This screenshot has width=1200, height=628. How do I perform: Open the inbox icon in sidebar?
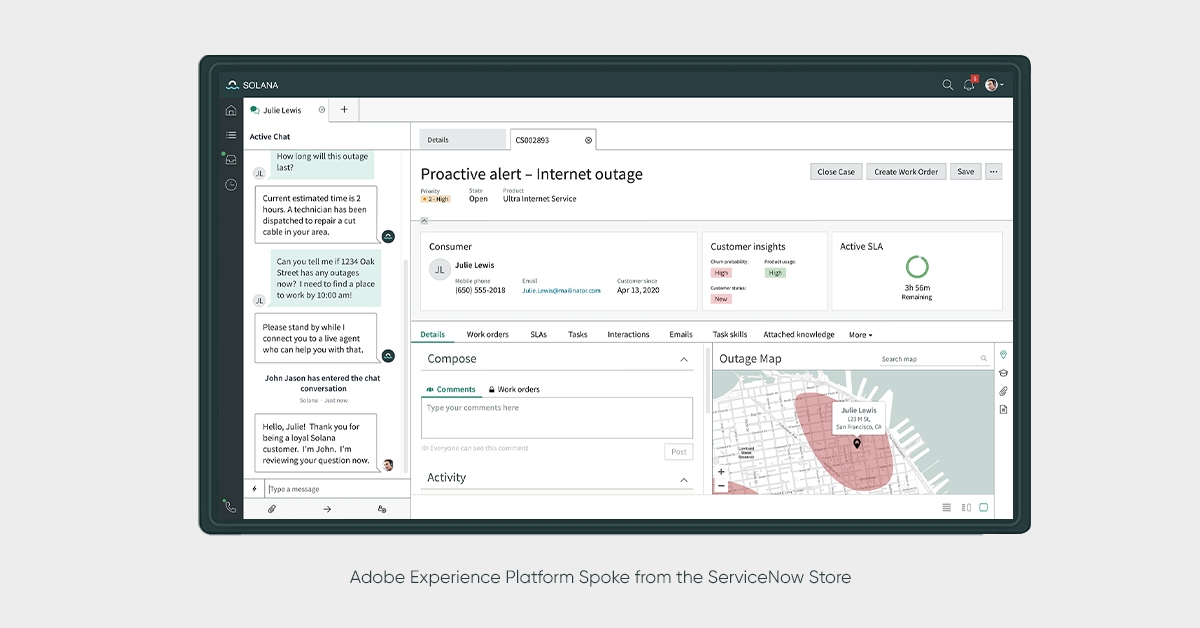pyautogui.click(x=231, y=159)
